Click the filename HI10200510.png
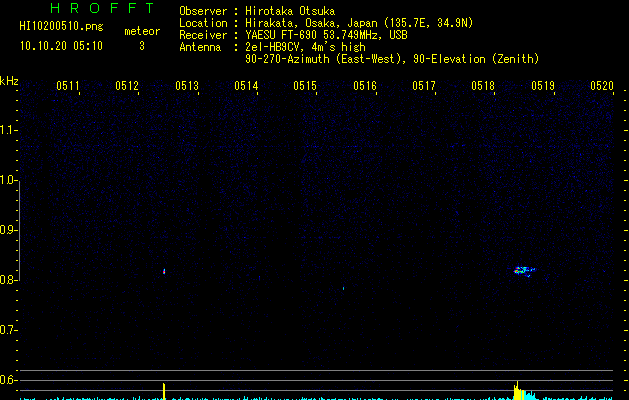The image size is (629, 400). [61, 27]
